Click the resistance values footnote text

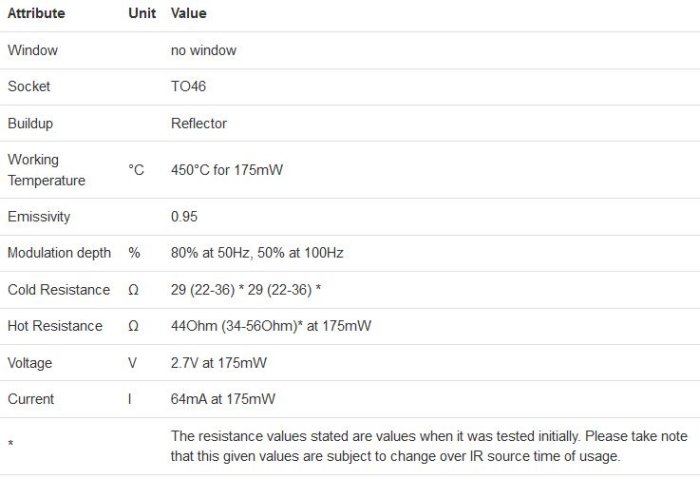[396, 446]
